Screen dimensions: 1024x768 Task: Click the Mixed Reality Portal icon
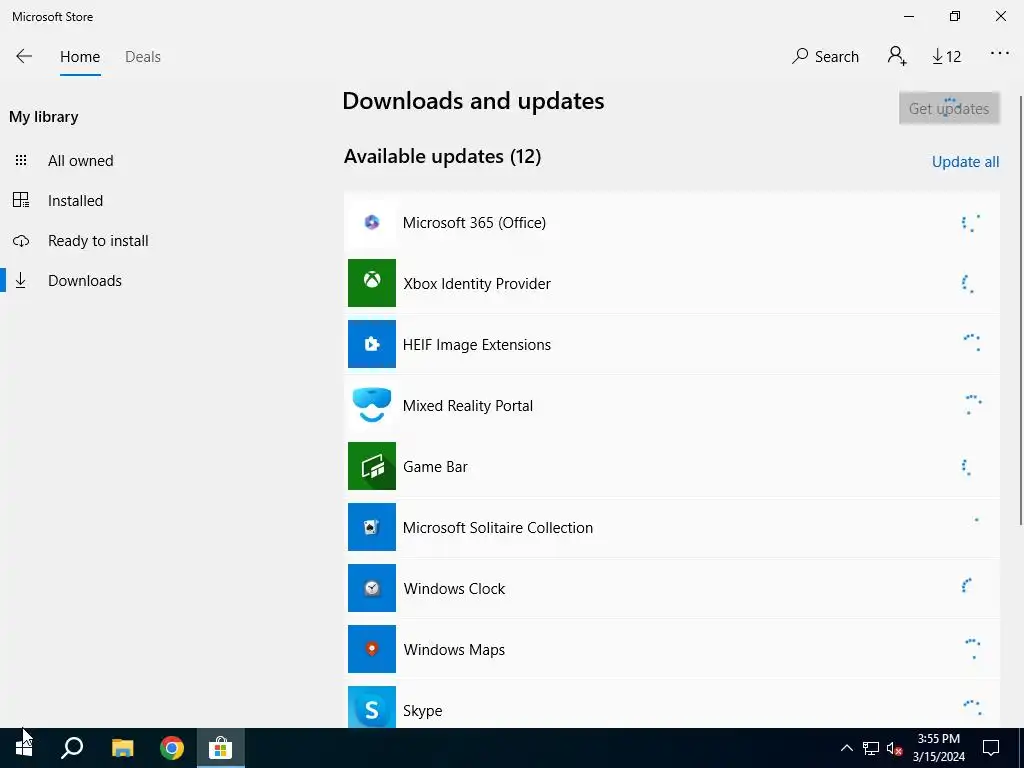pos(372,405)
